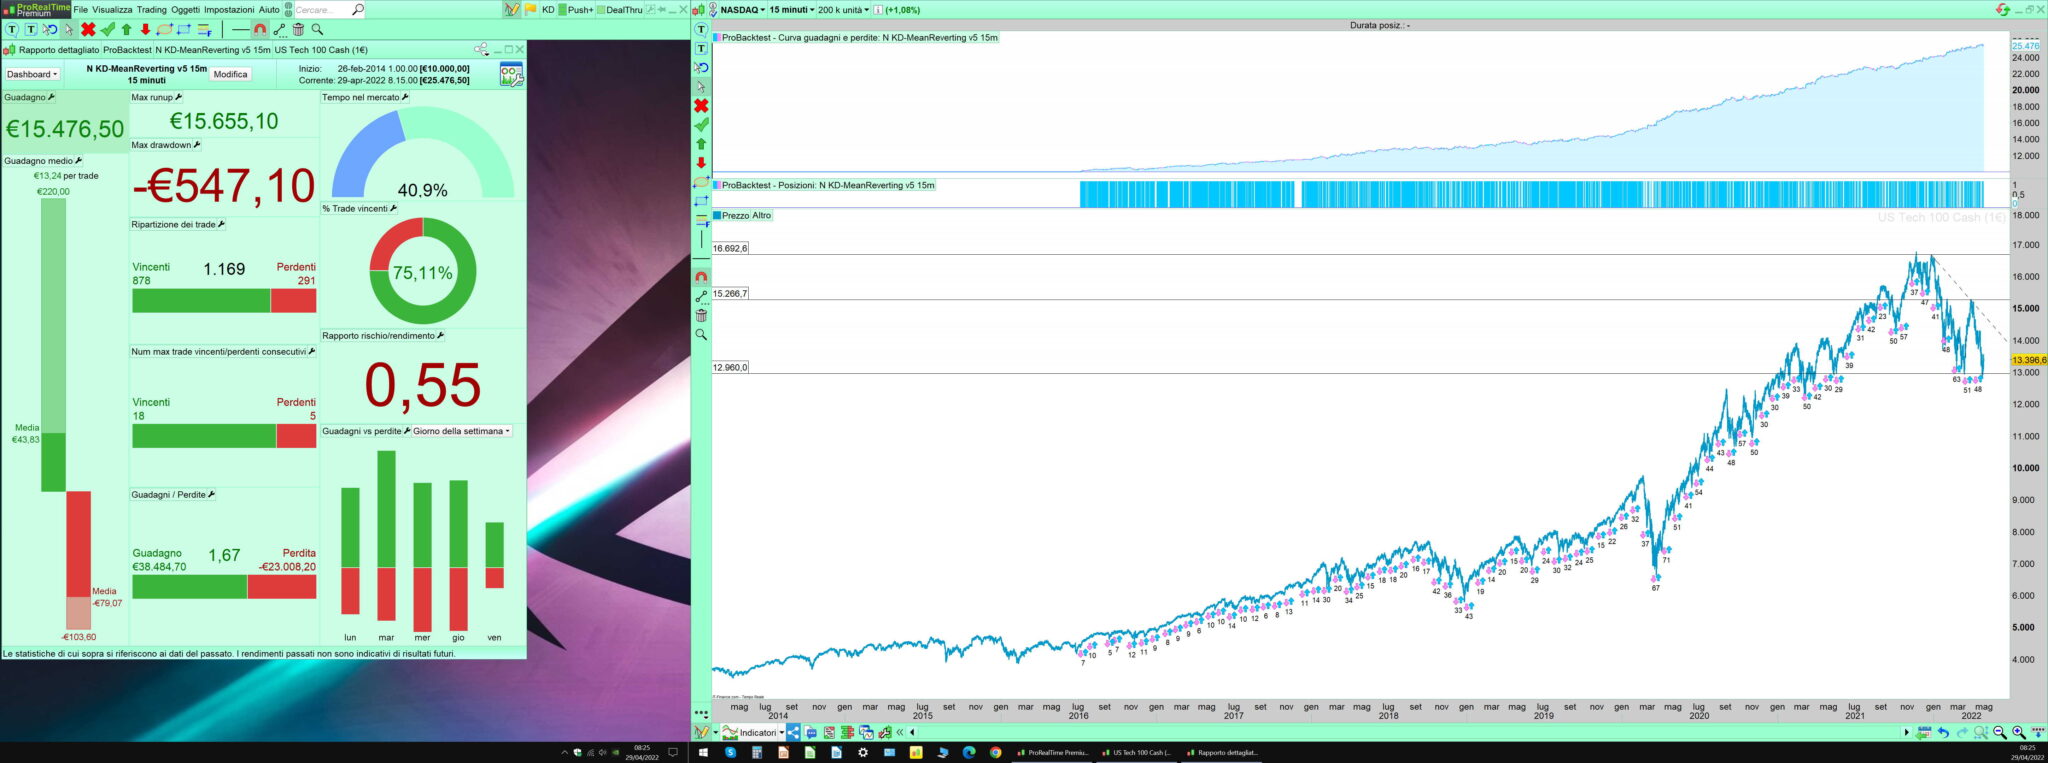The height and width of the screenshot is (763, 2048).
Task: Click the Altro label in price panel
Action: coord(761,216)
